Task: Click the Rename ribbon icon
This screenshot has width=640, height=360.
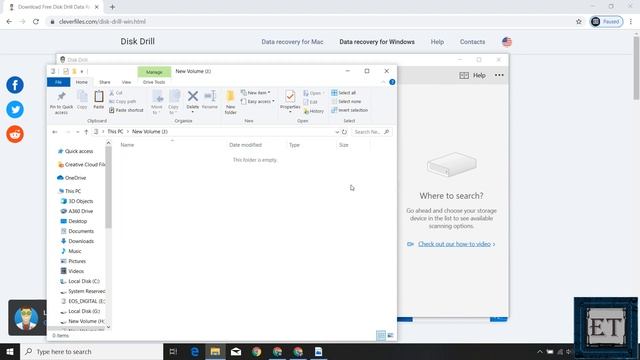Action: point(210,100)
